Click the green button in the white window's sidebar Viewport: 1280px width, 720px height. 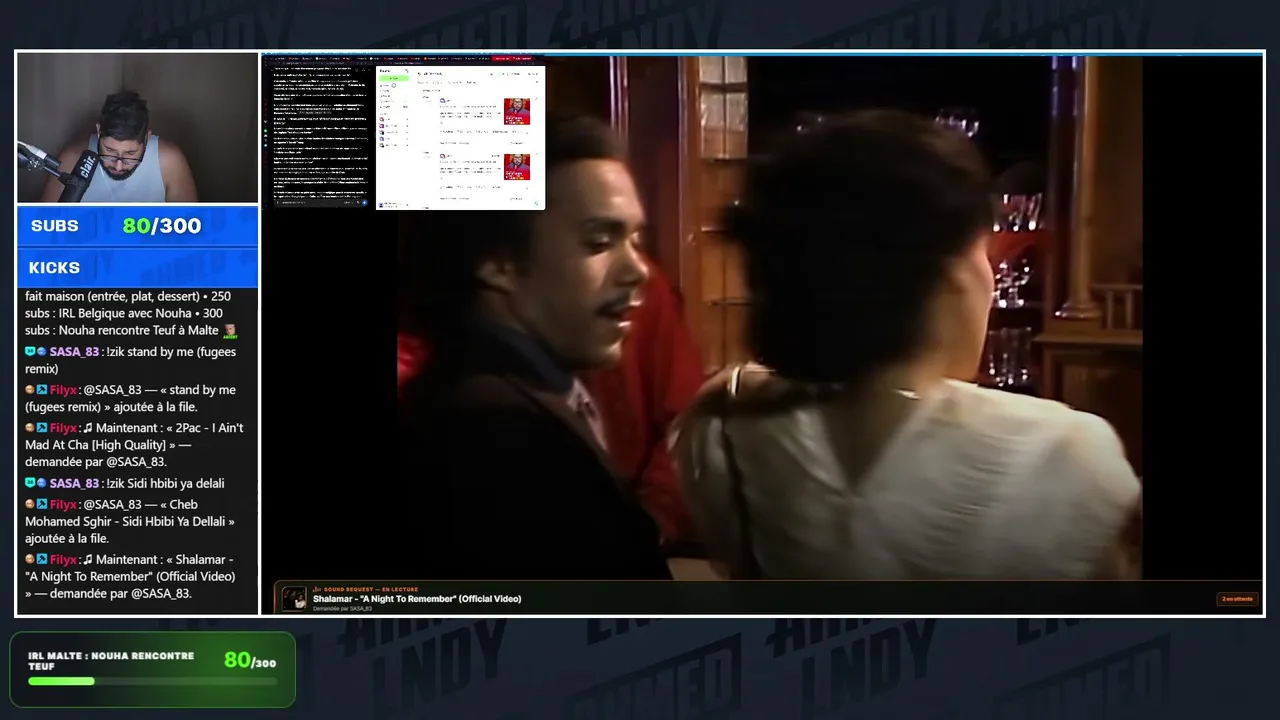point(394,77)
